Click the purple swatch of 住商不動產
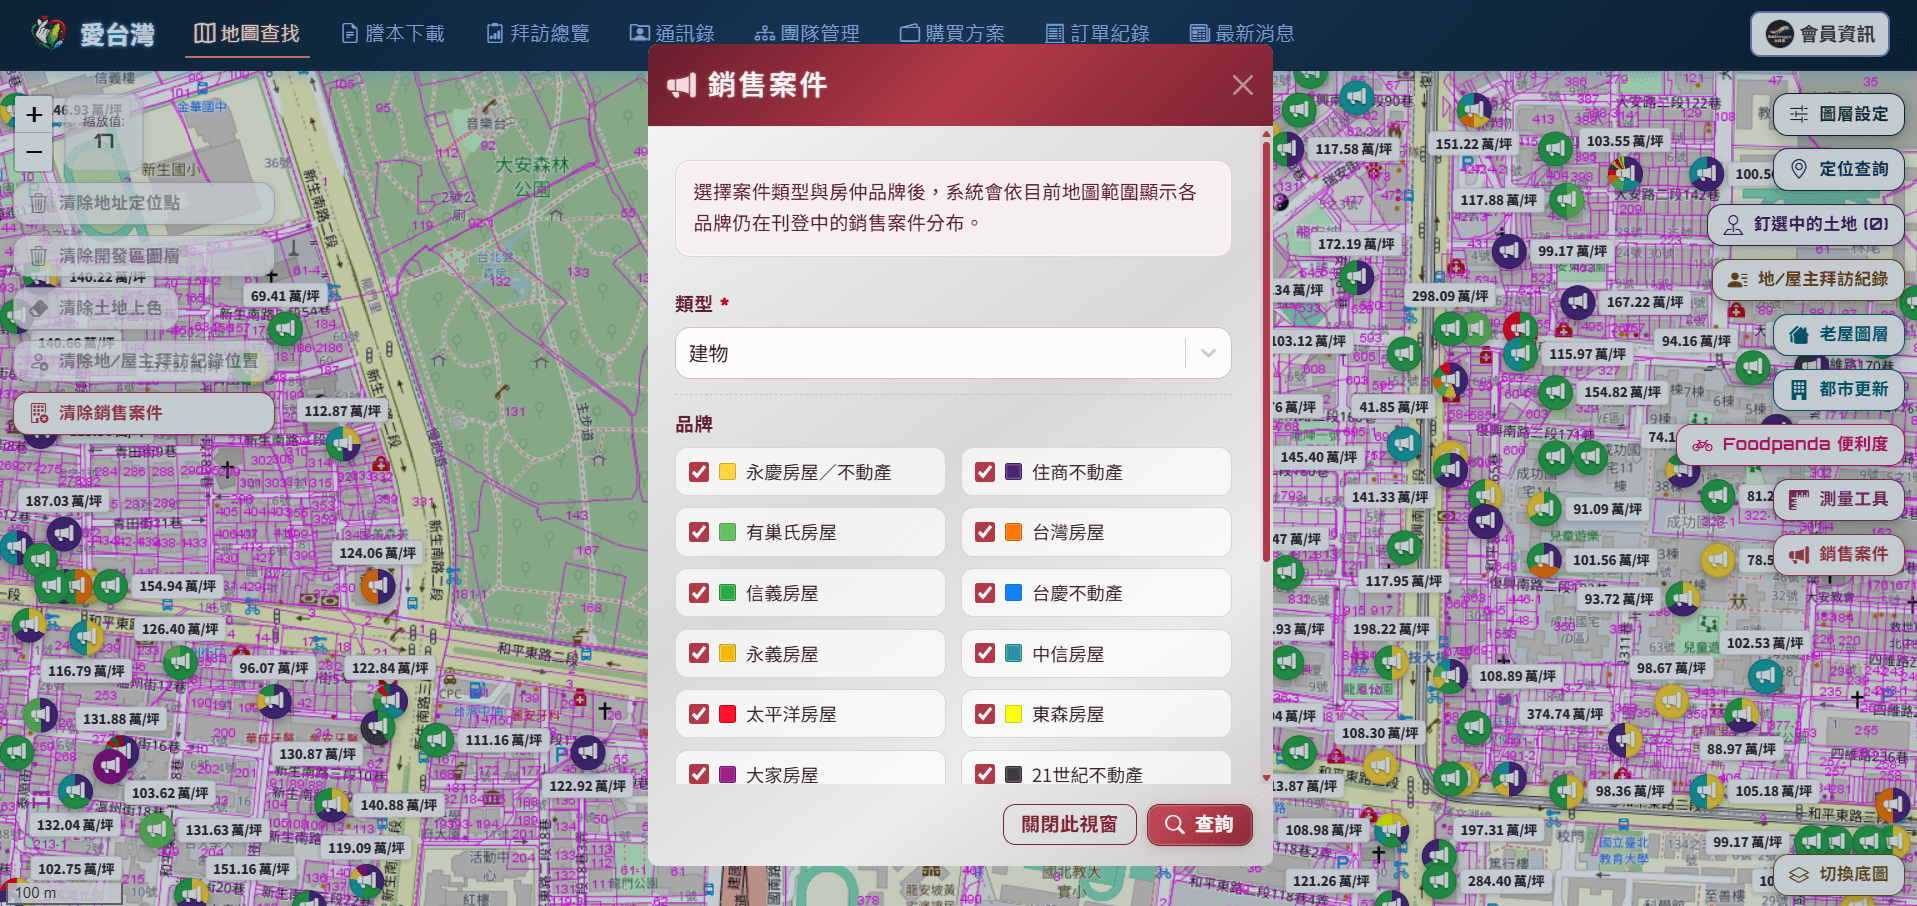Image resolution: width=1917 pixels, height=906 pixels. [x=1014, y=472]
